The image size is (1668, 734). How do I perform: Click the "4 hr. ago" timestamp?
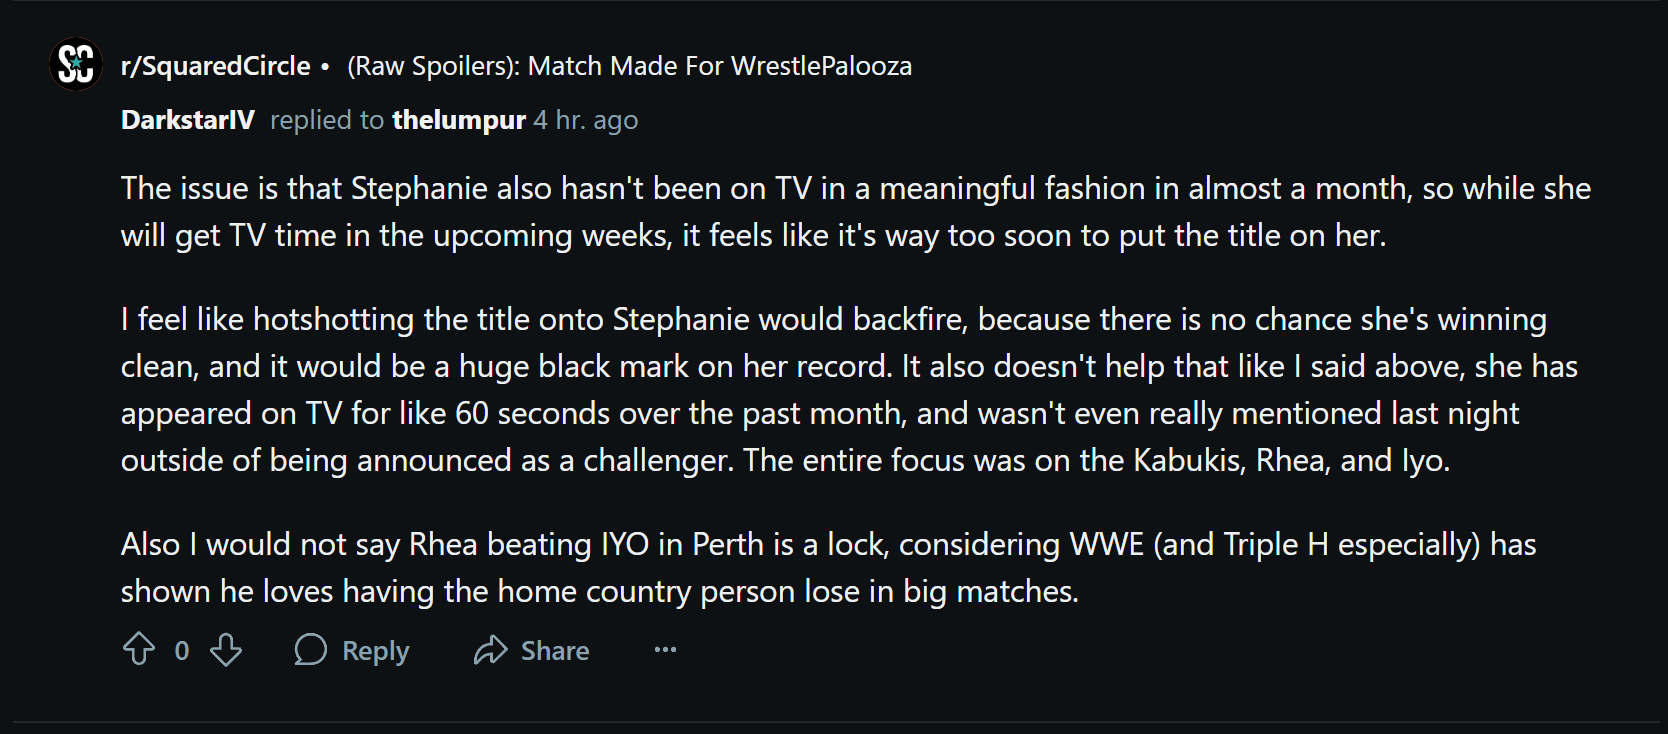tap(586, 120)
